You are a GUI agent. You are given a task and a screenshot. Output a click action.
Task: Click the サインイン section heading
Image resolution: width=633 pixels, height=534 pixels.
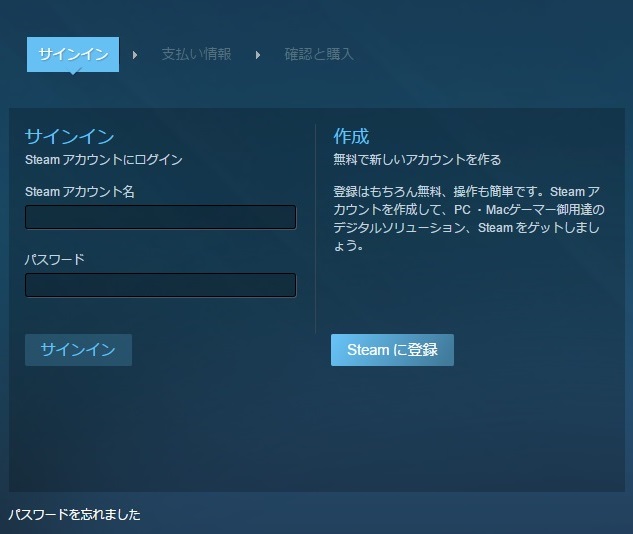point(69,136)
